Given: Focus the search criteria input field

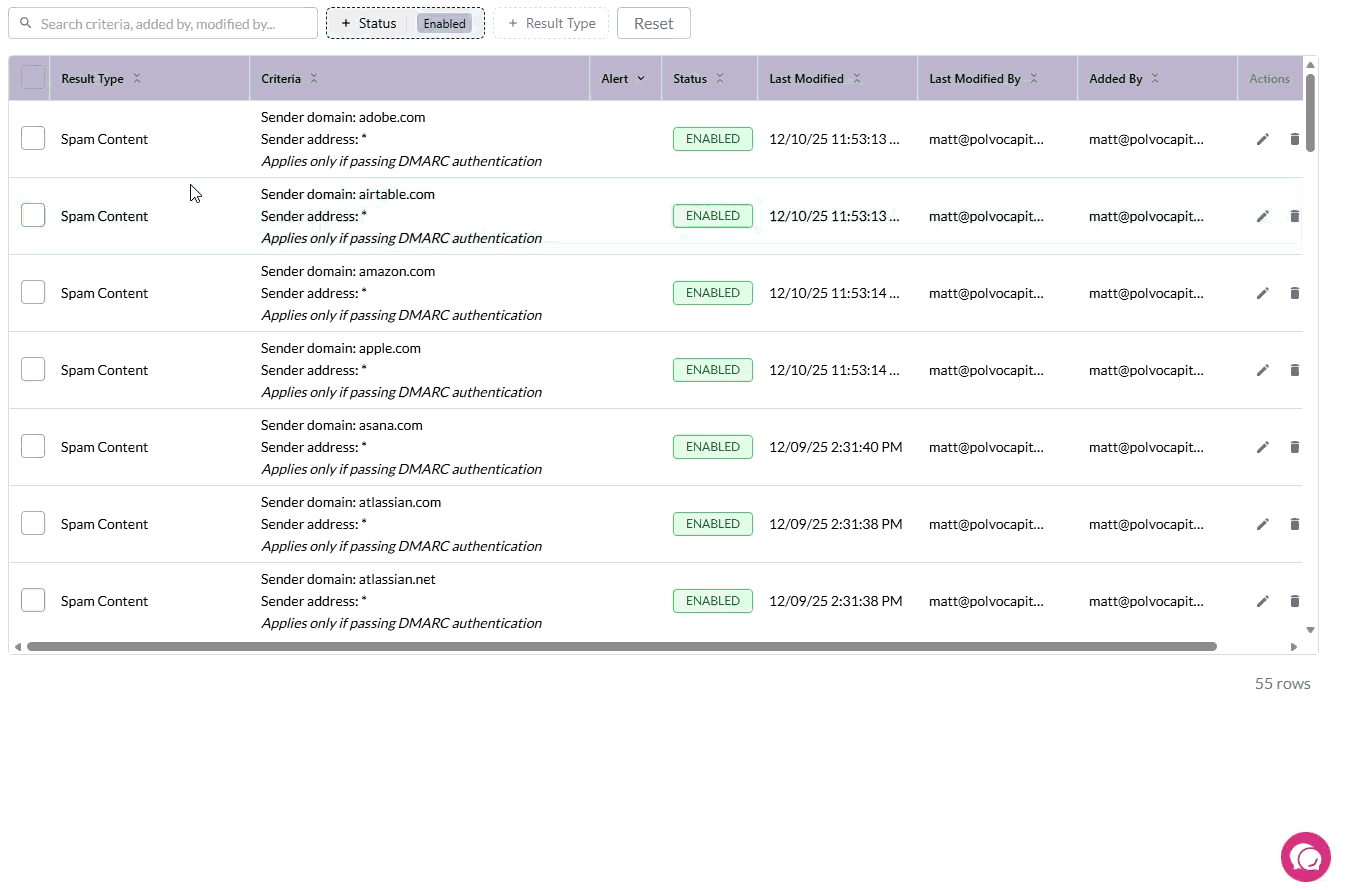Looking at the screenshot, I should (172, 23).
